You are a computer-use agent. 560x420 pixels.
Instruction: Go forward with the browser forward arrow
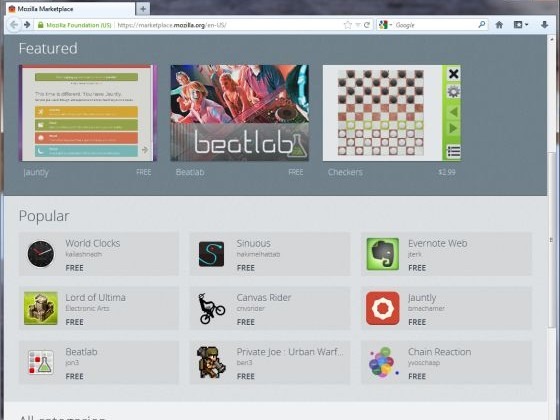coord(27,25)
